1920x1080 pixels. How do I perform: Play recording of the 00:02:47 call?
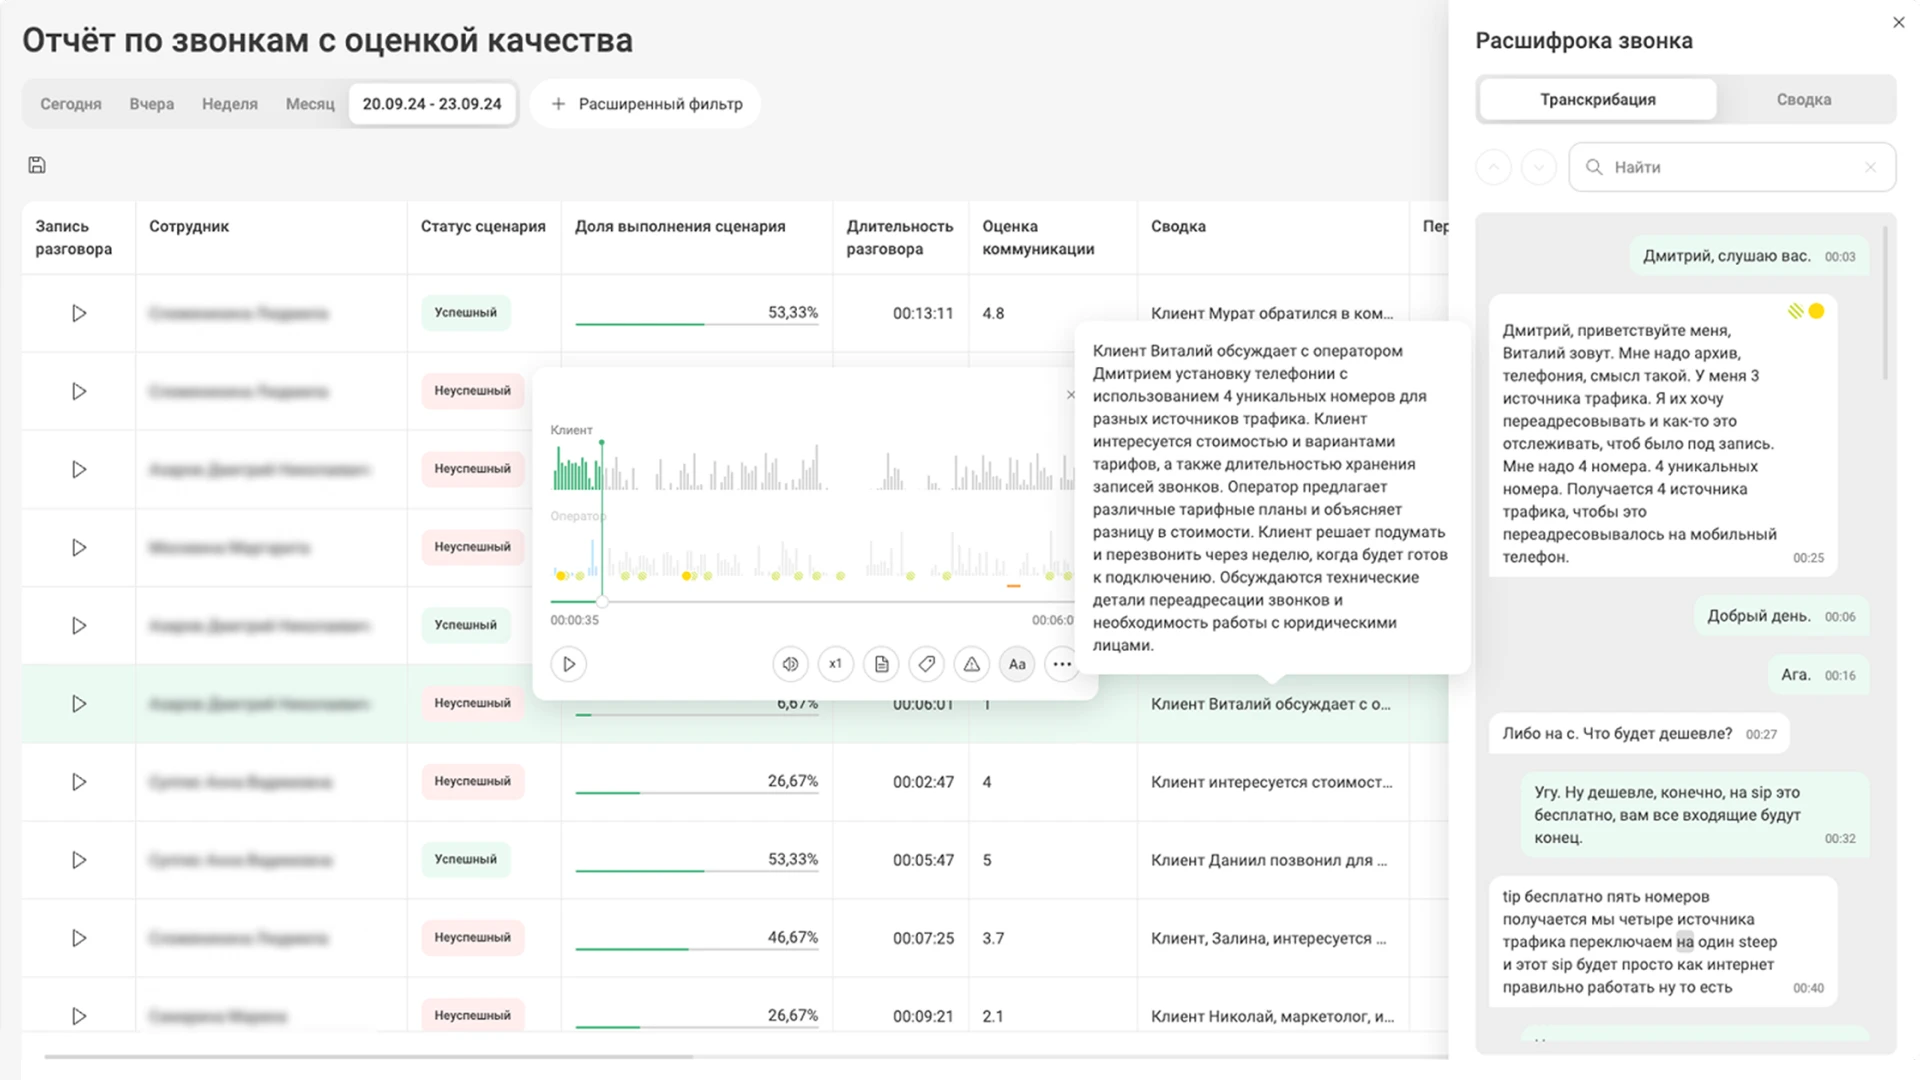tap(79, 782)
